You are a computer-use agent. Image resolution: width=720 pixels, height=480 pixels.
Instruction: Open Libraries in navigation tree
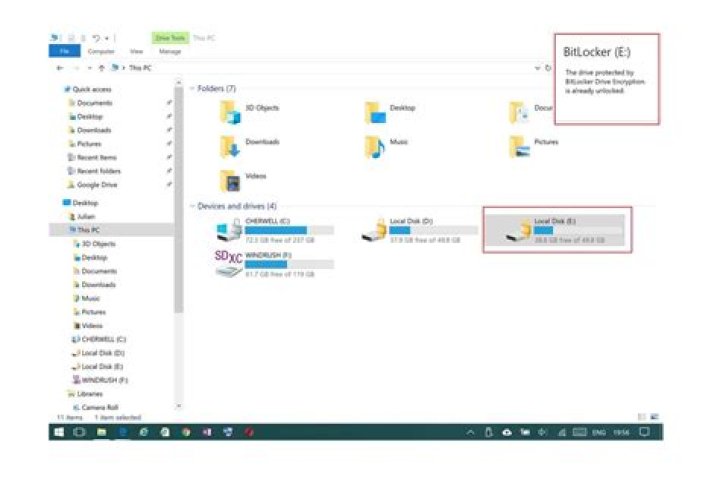tap(90, 394)
